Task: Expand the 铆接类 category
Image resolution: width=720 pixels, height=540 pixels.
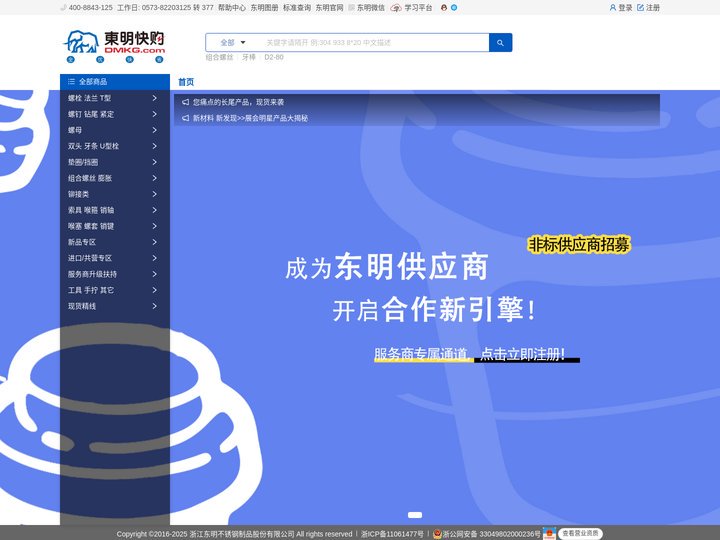Action: (x=155, y=194)
